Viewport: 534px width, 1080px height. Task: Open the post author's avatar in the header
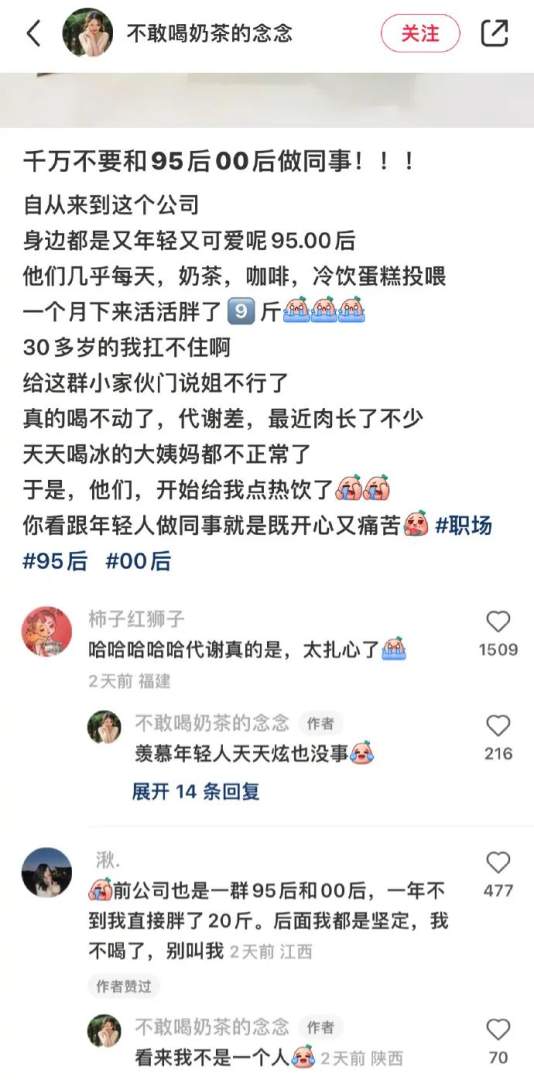88,32
